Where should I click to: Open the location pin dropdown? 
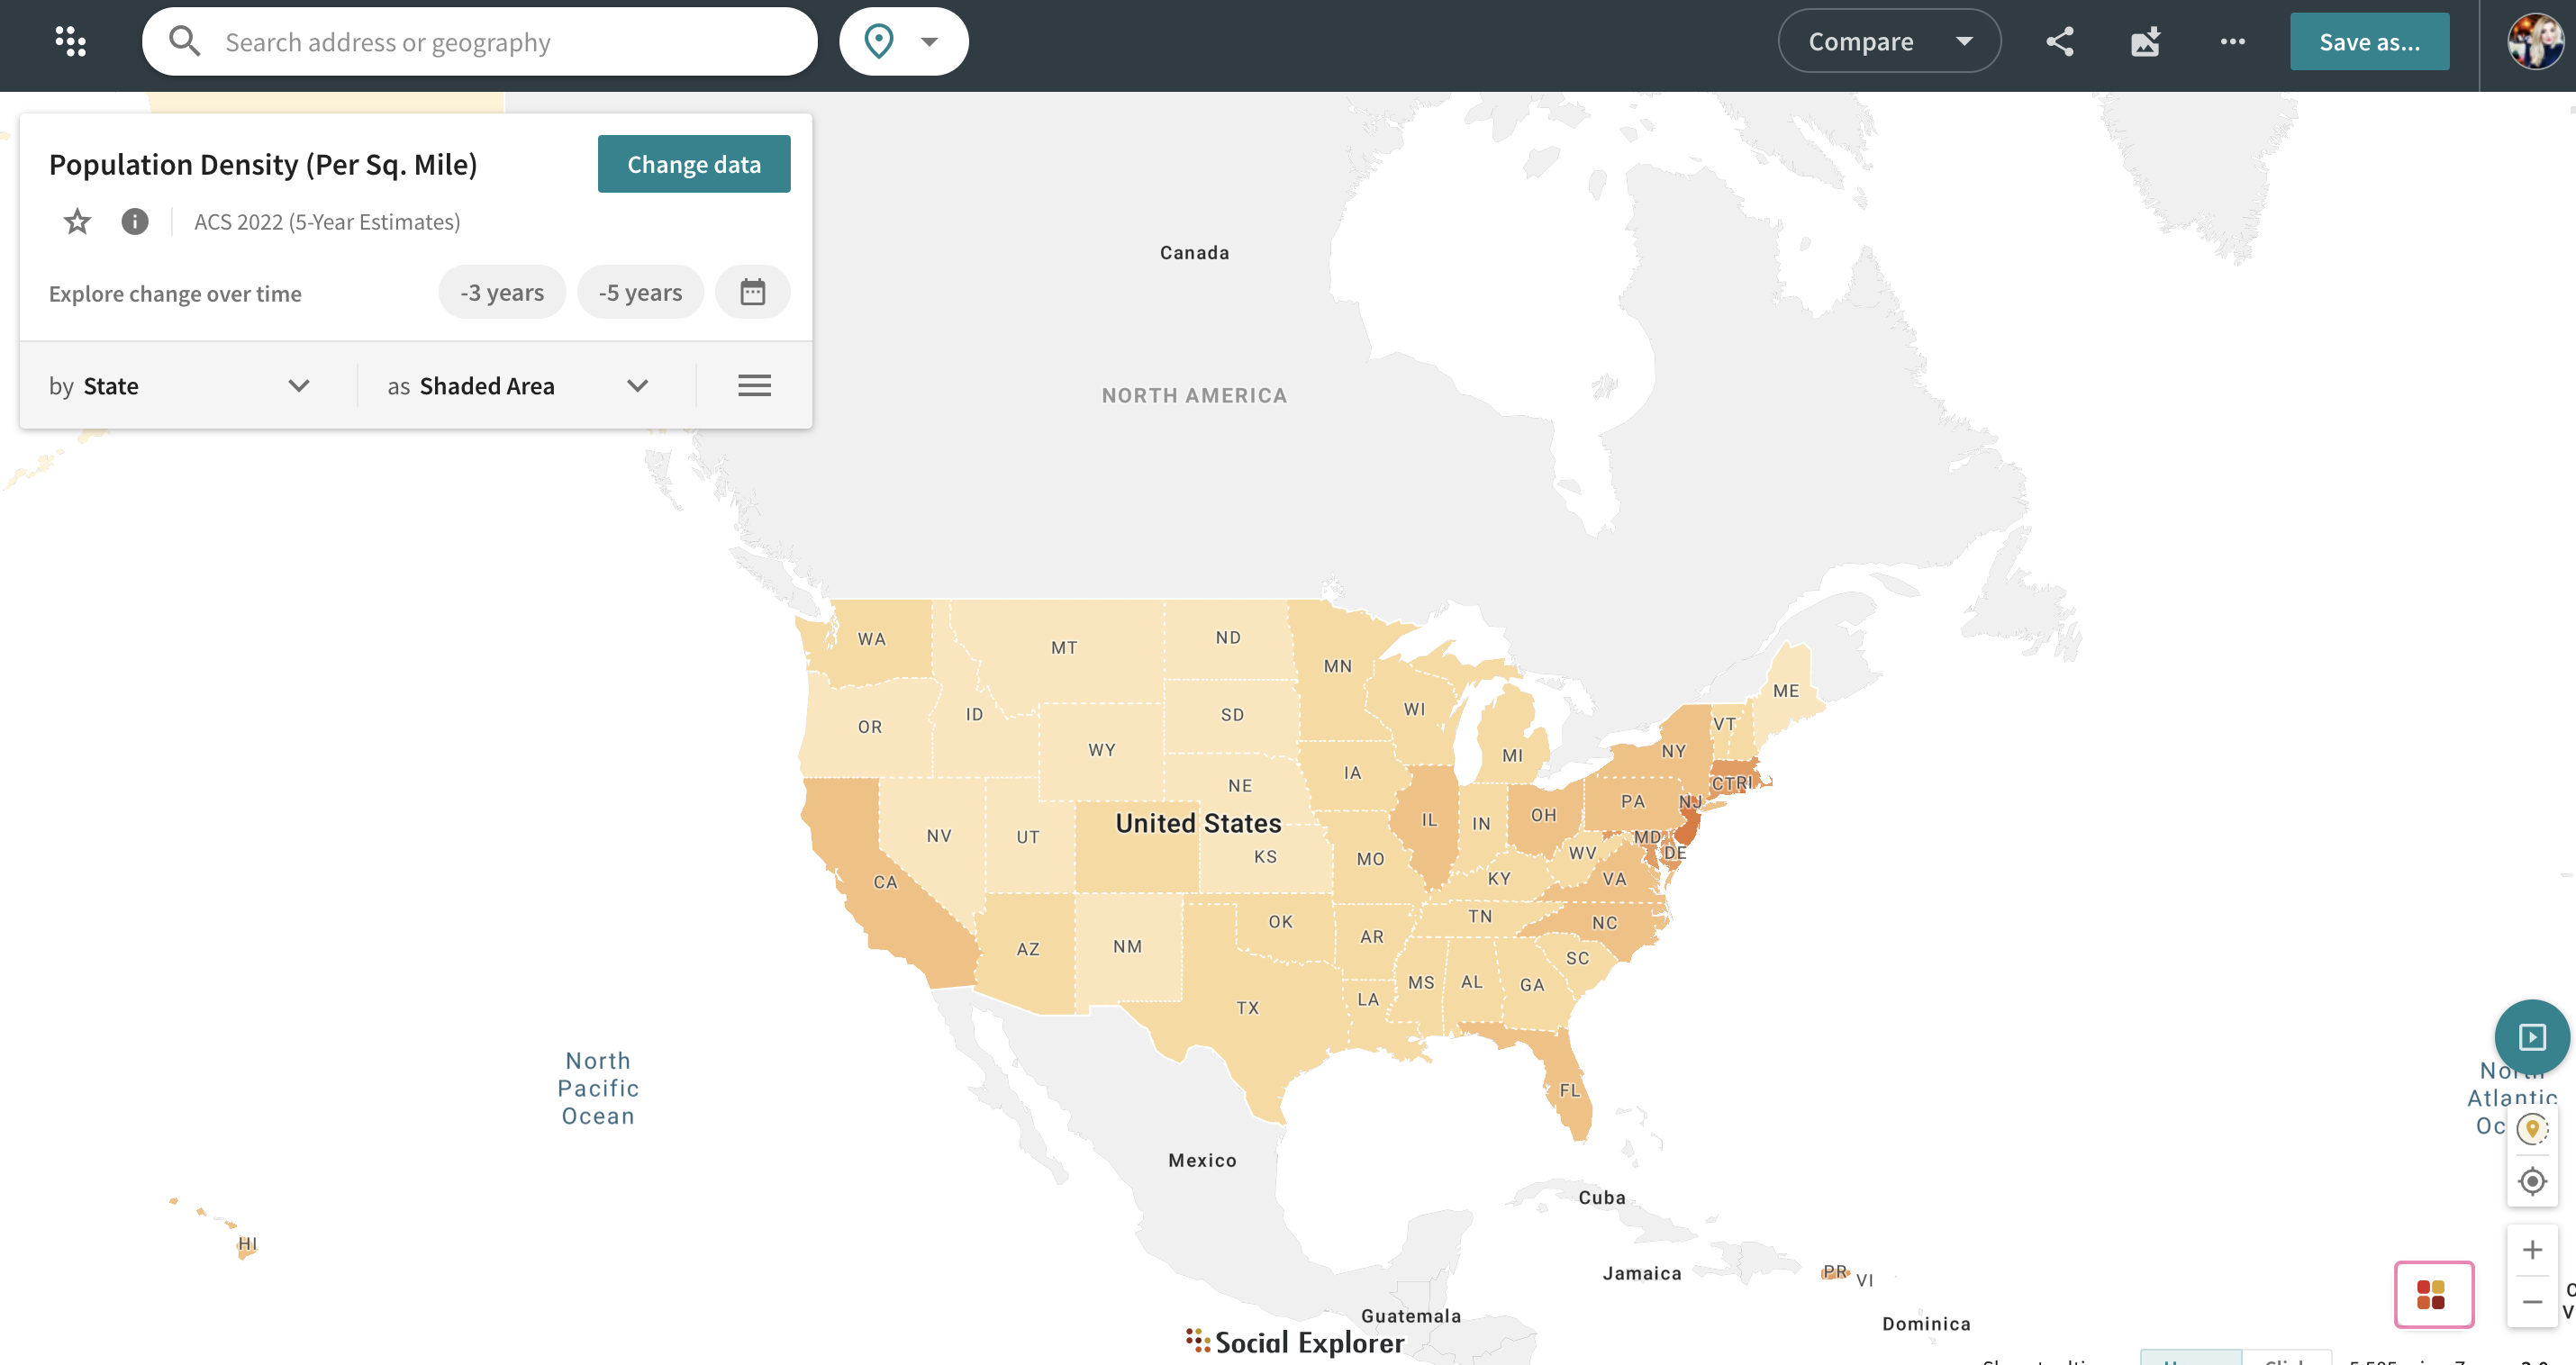tap(903, 41)
